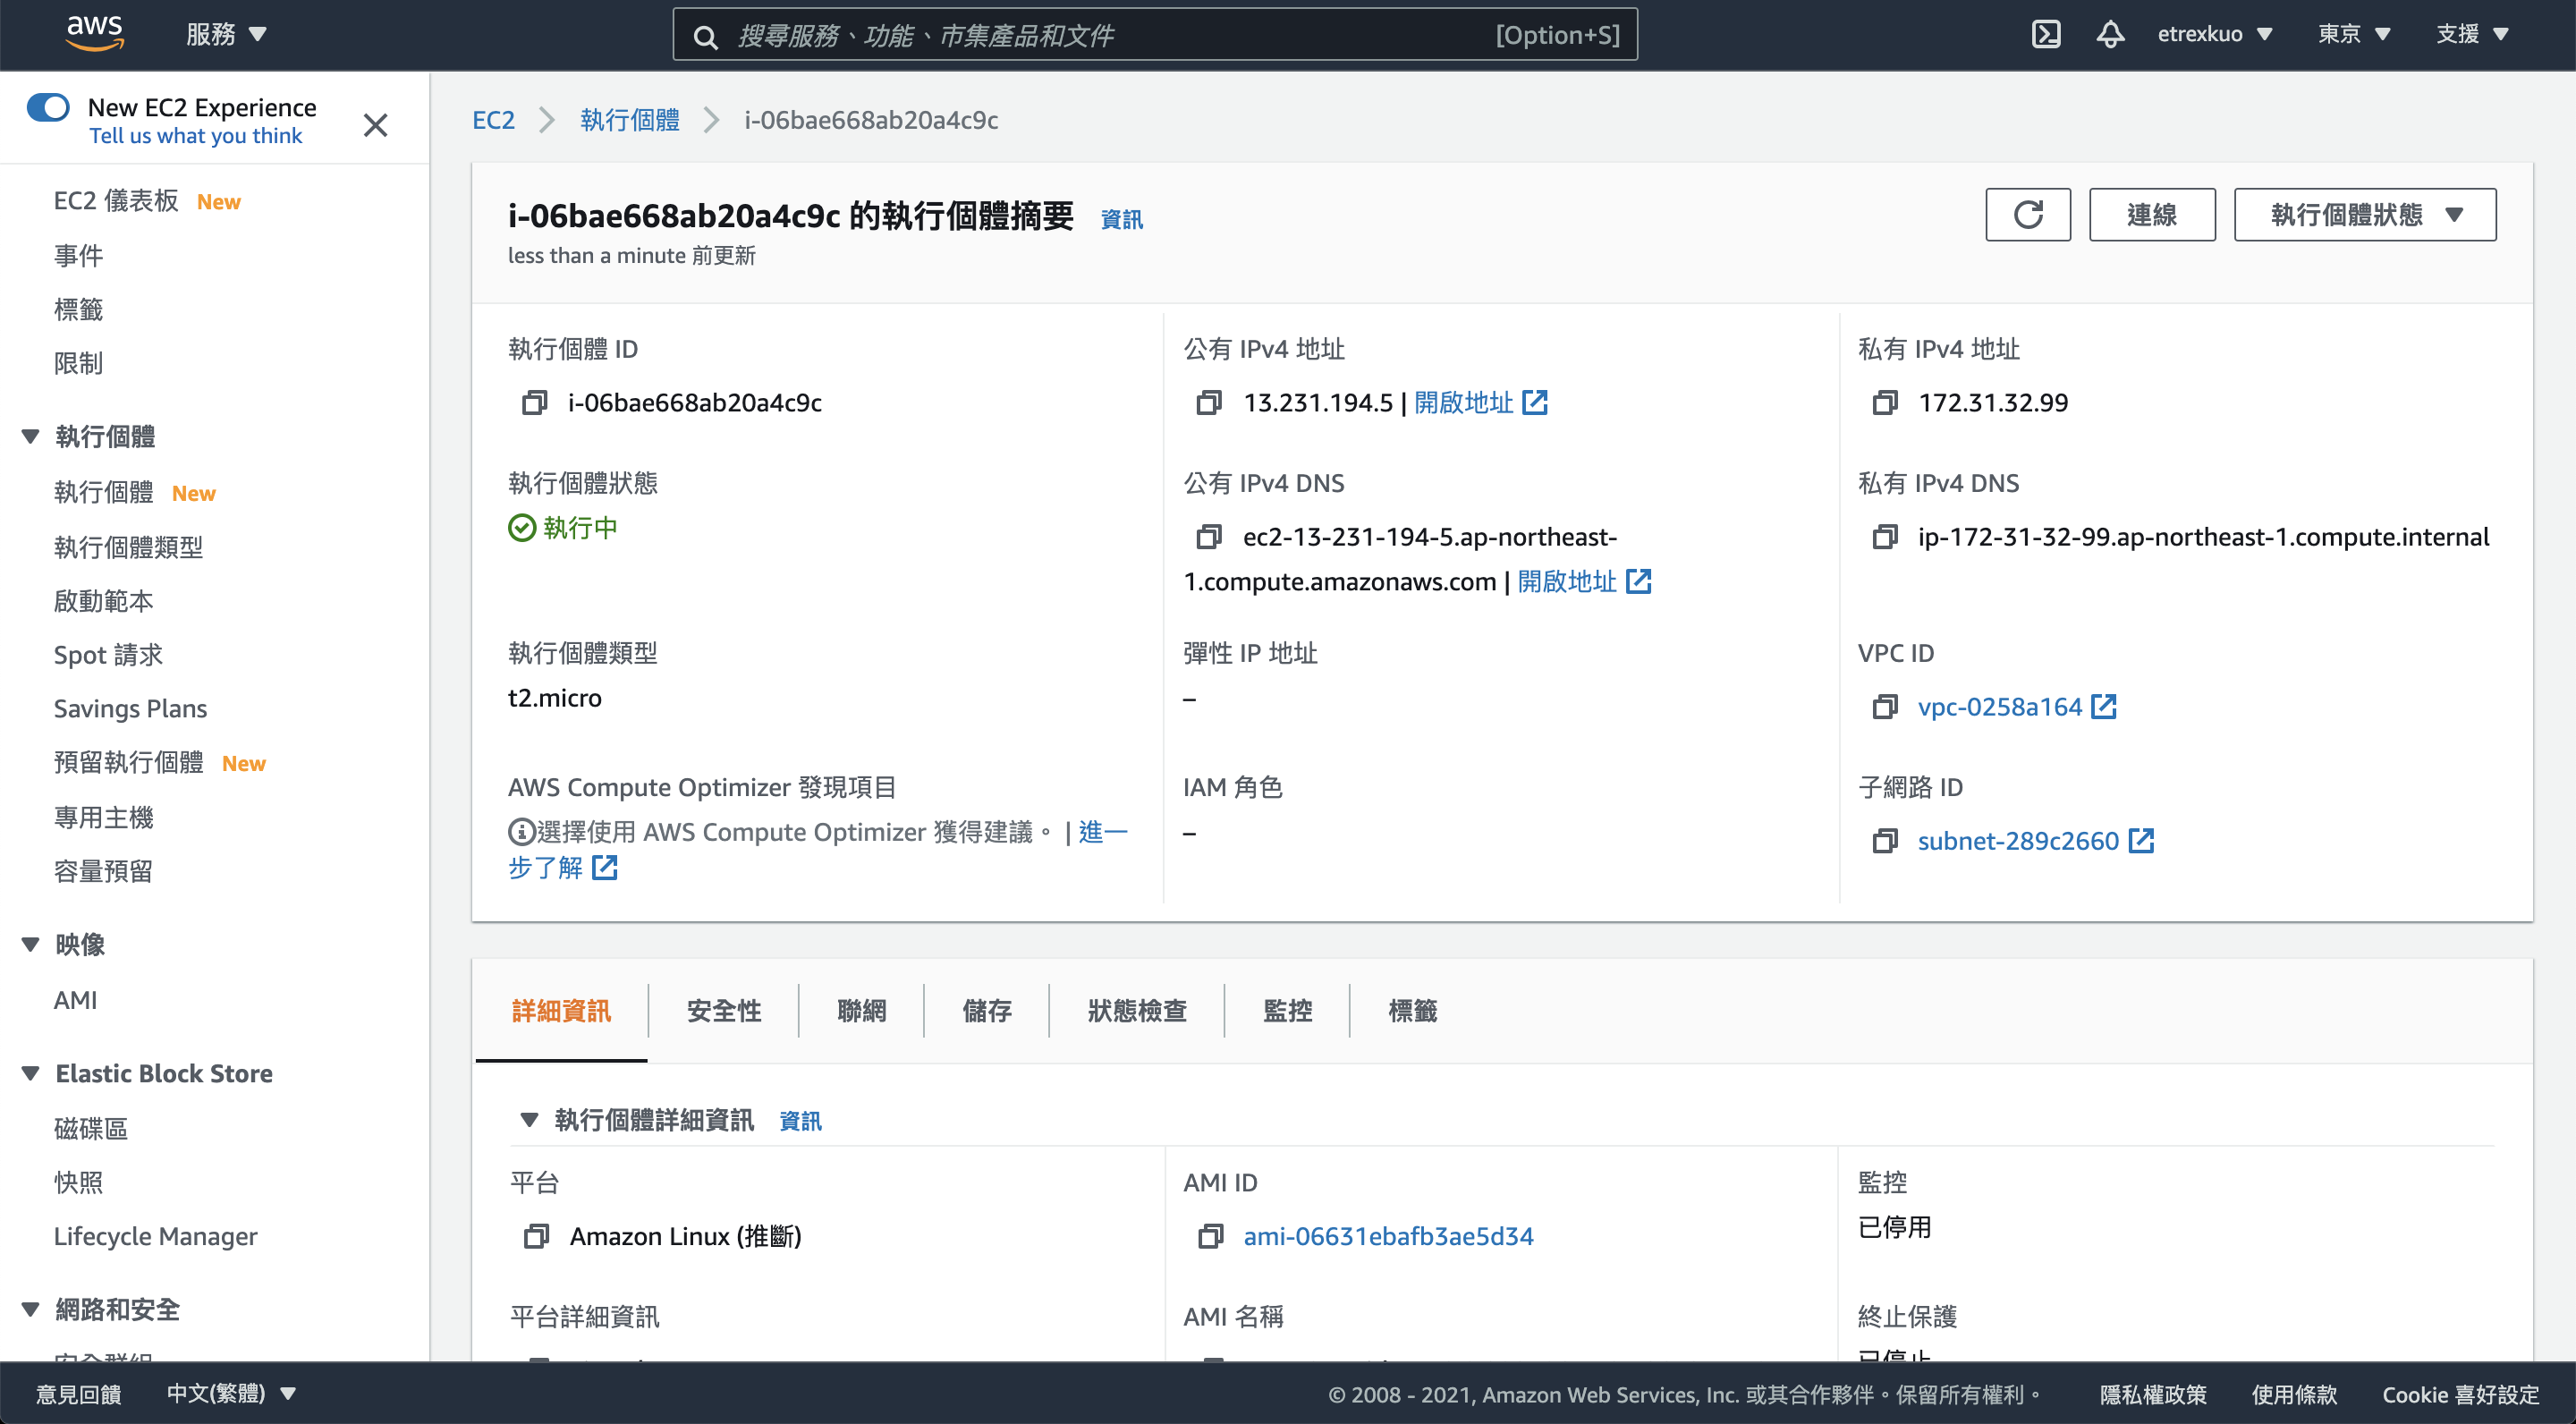Open Savings Plans in the sidebar
Viewport: 2576px width, 1424px height.
(x=130, y=708)
